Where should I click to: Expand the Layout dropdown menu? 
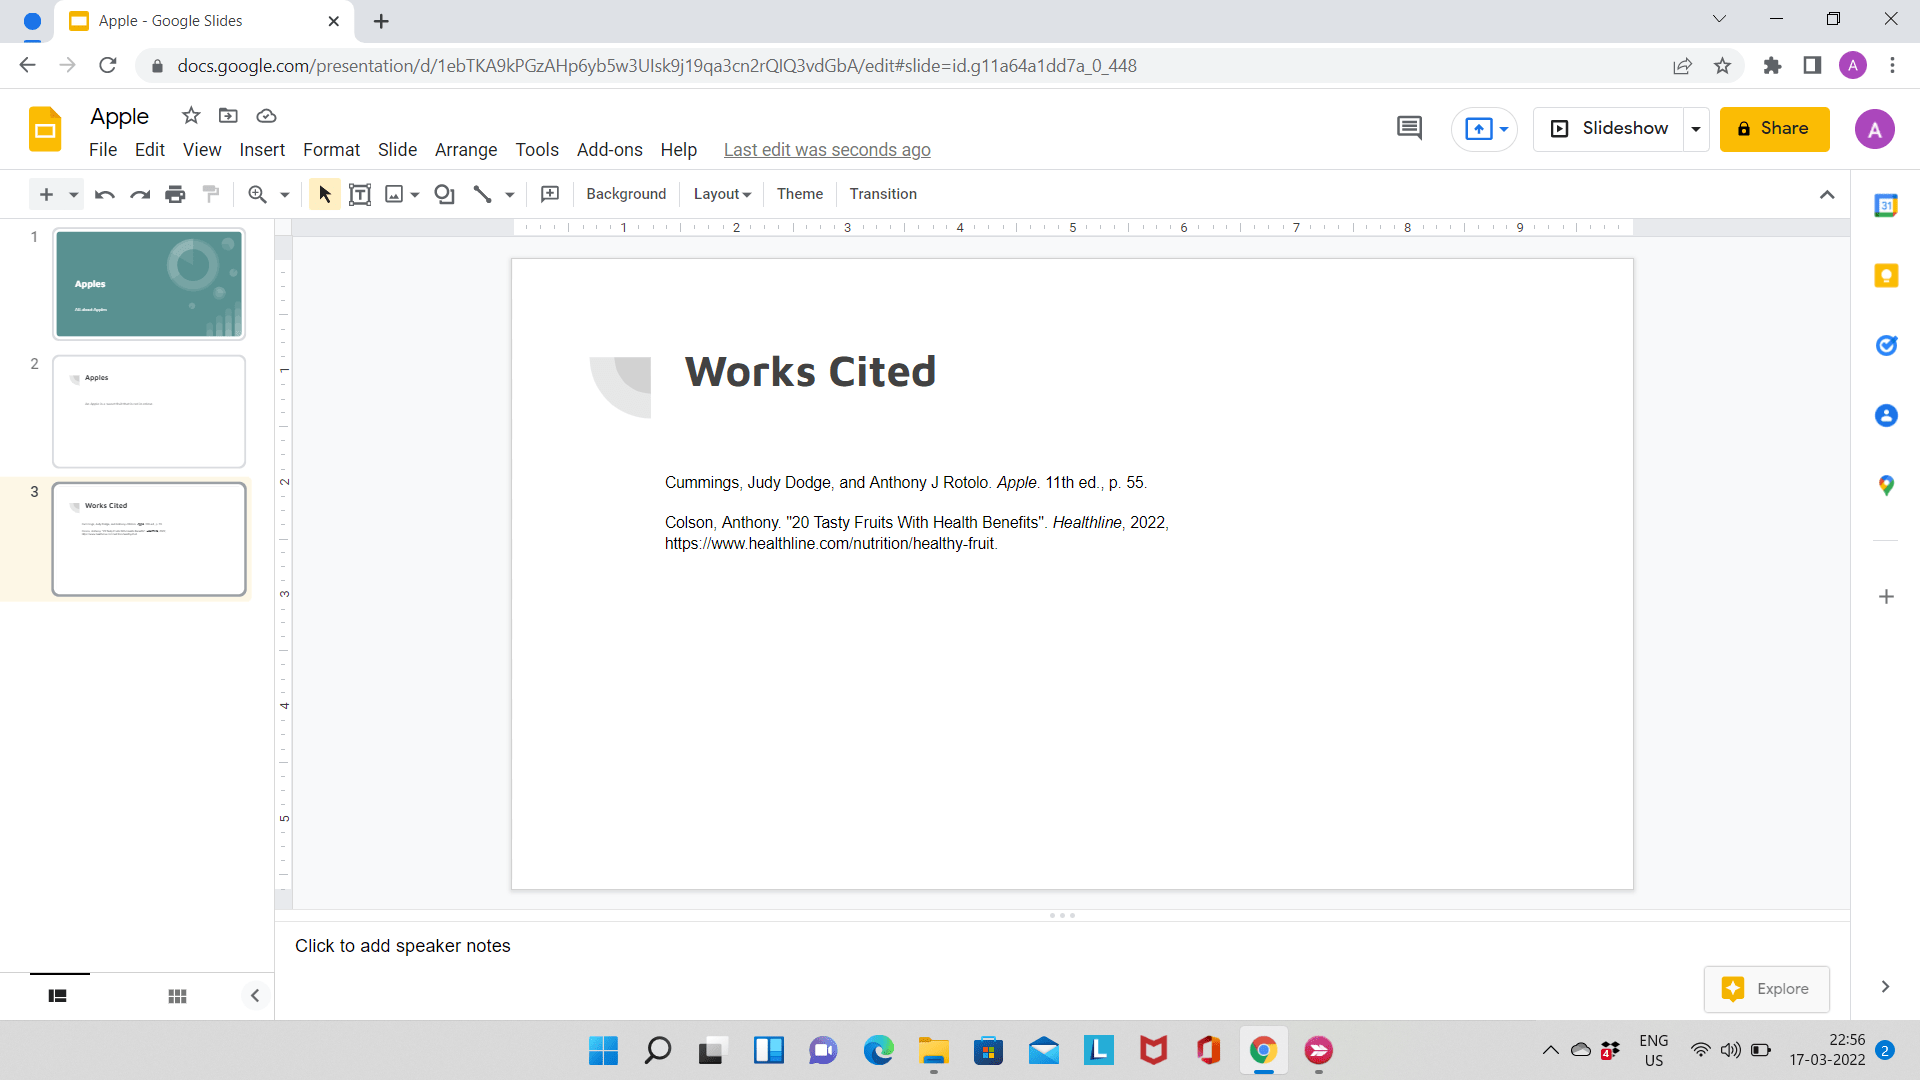719,194
